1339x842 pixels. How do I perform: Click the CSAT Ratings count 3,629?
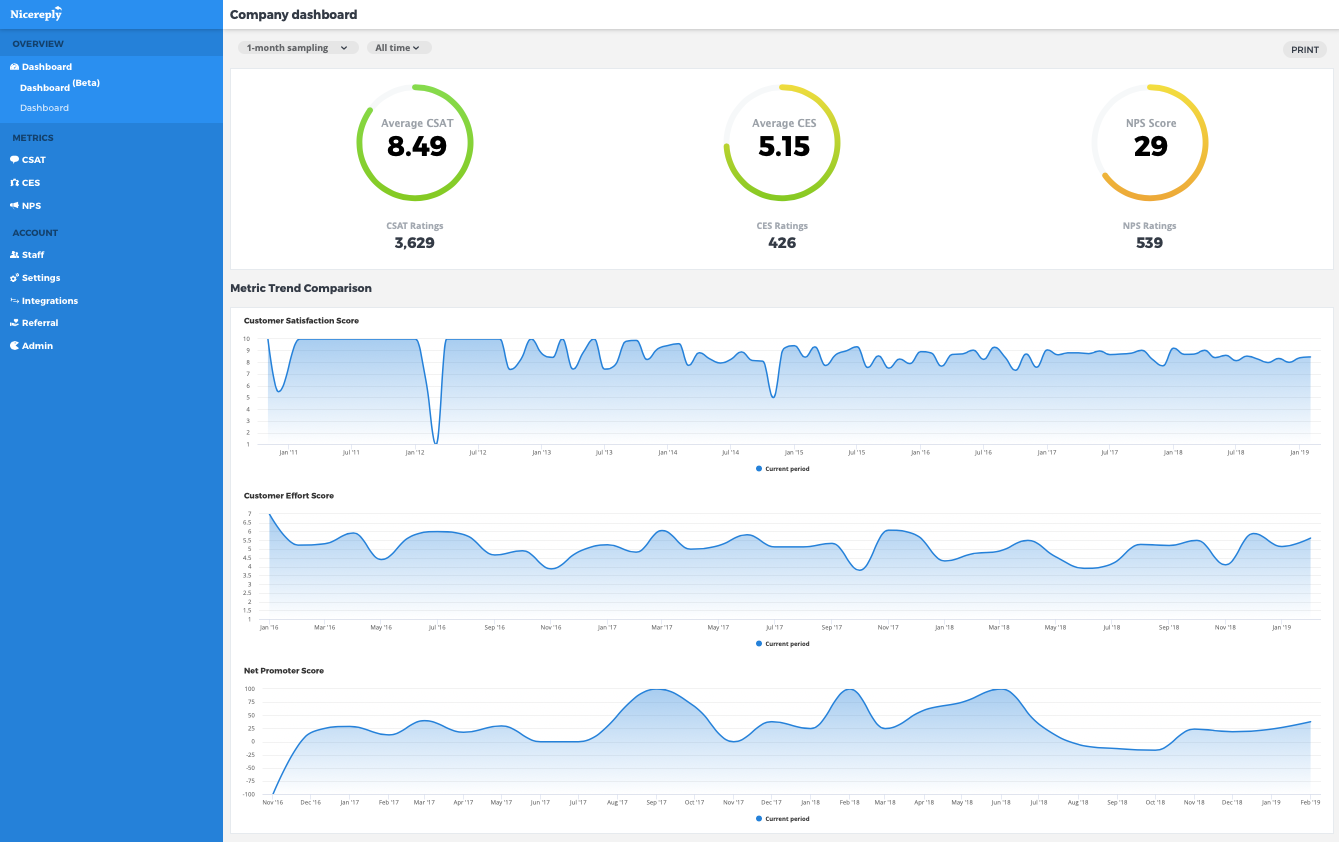[415, 243]
